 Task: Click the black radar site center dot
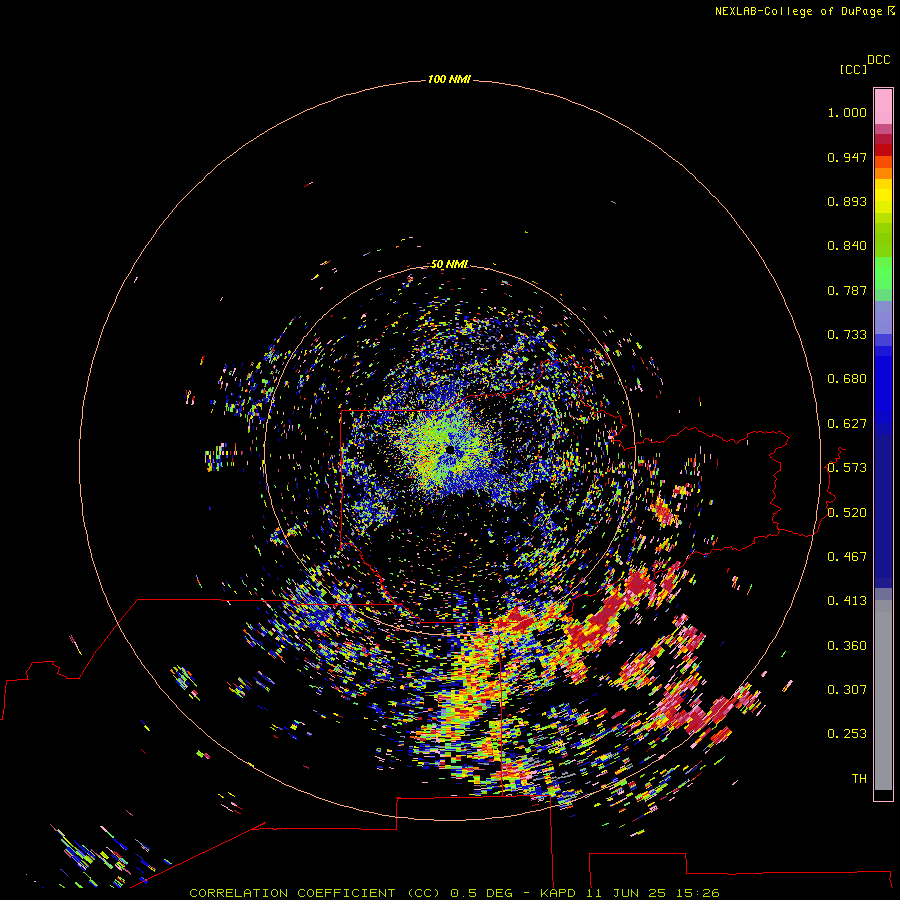pyautogui.click(x=449, y=450)
